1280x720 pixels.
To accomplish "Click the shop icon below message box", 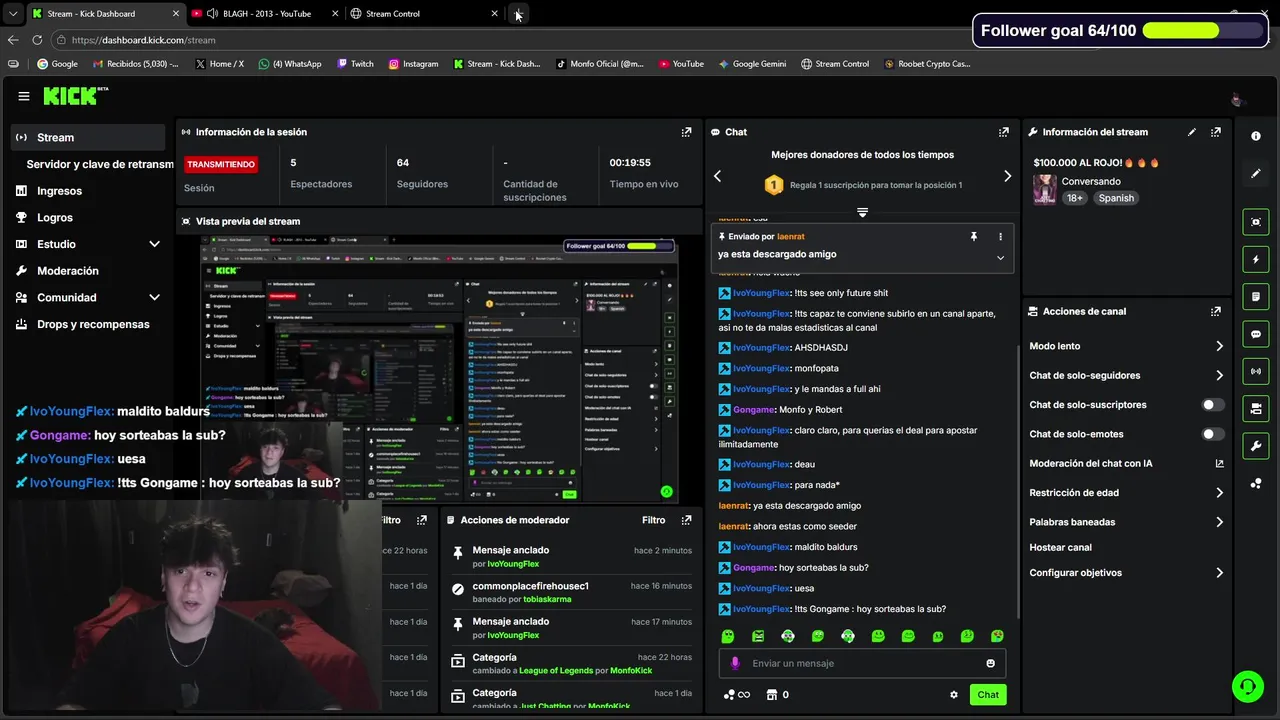I will pyautogui.click(x=771, y=695).
